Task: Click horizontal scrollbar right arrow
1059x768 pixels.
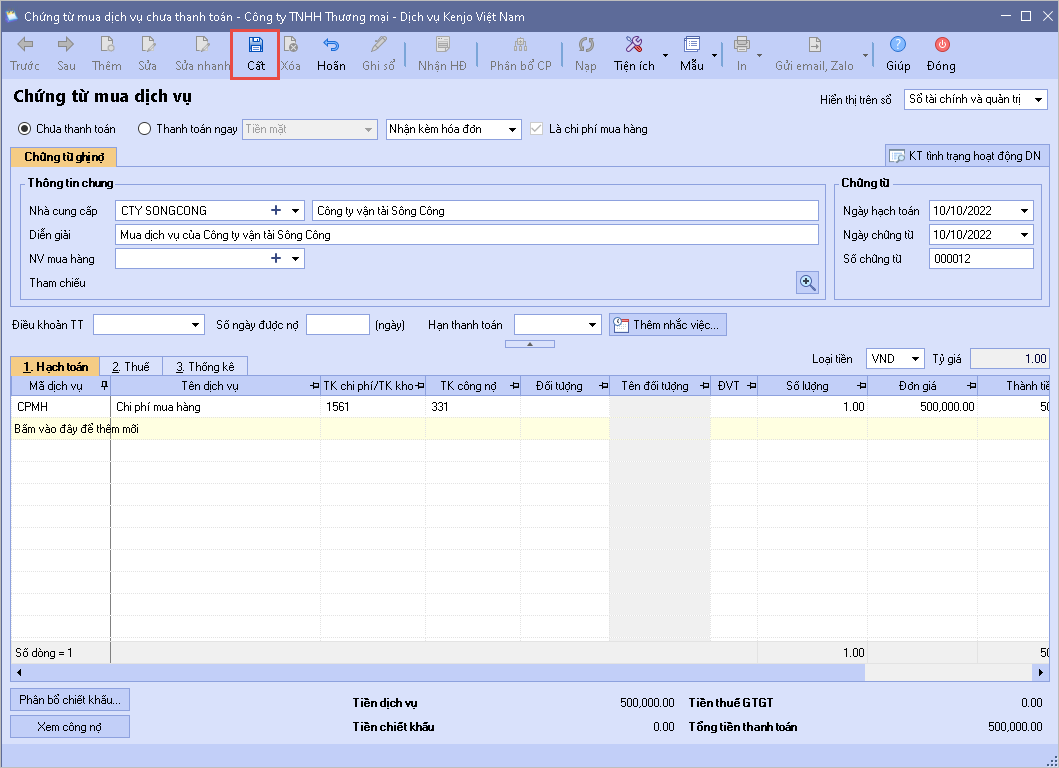Action: [1041, 672]
